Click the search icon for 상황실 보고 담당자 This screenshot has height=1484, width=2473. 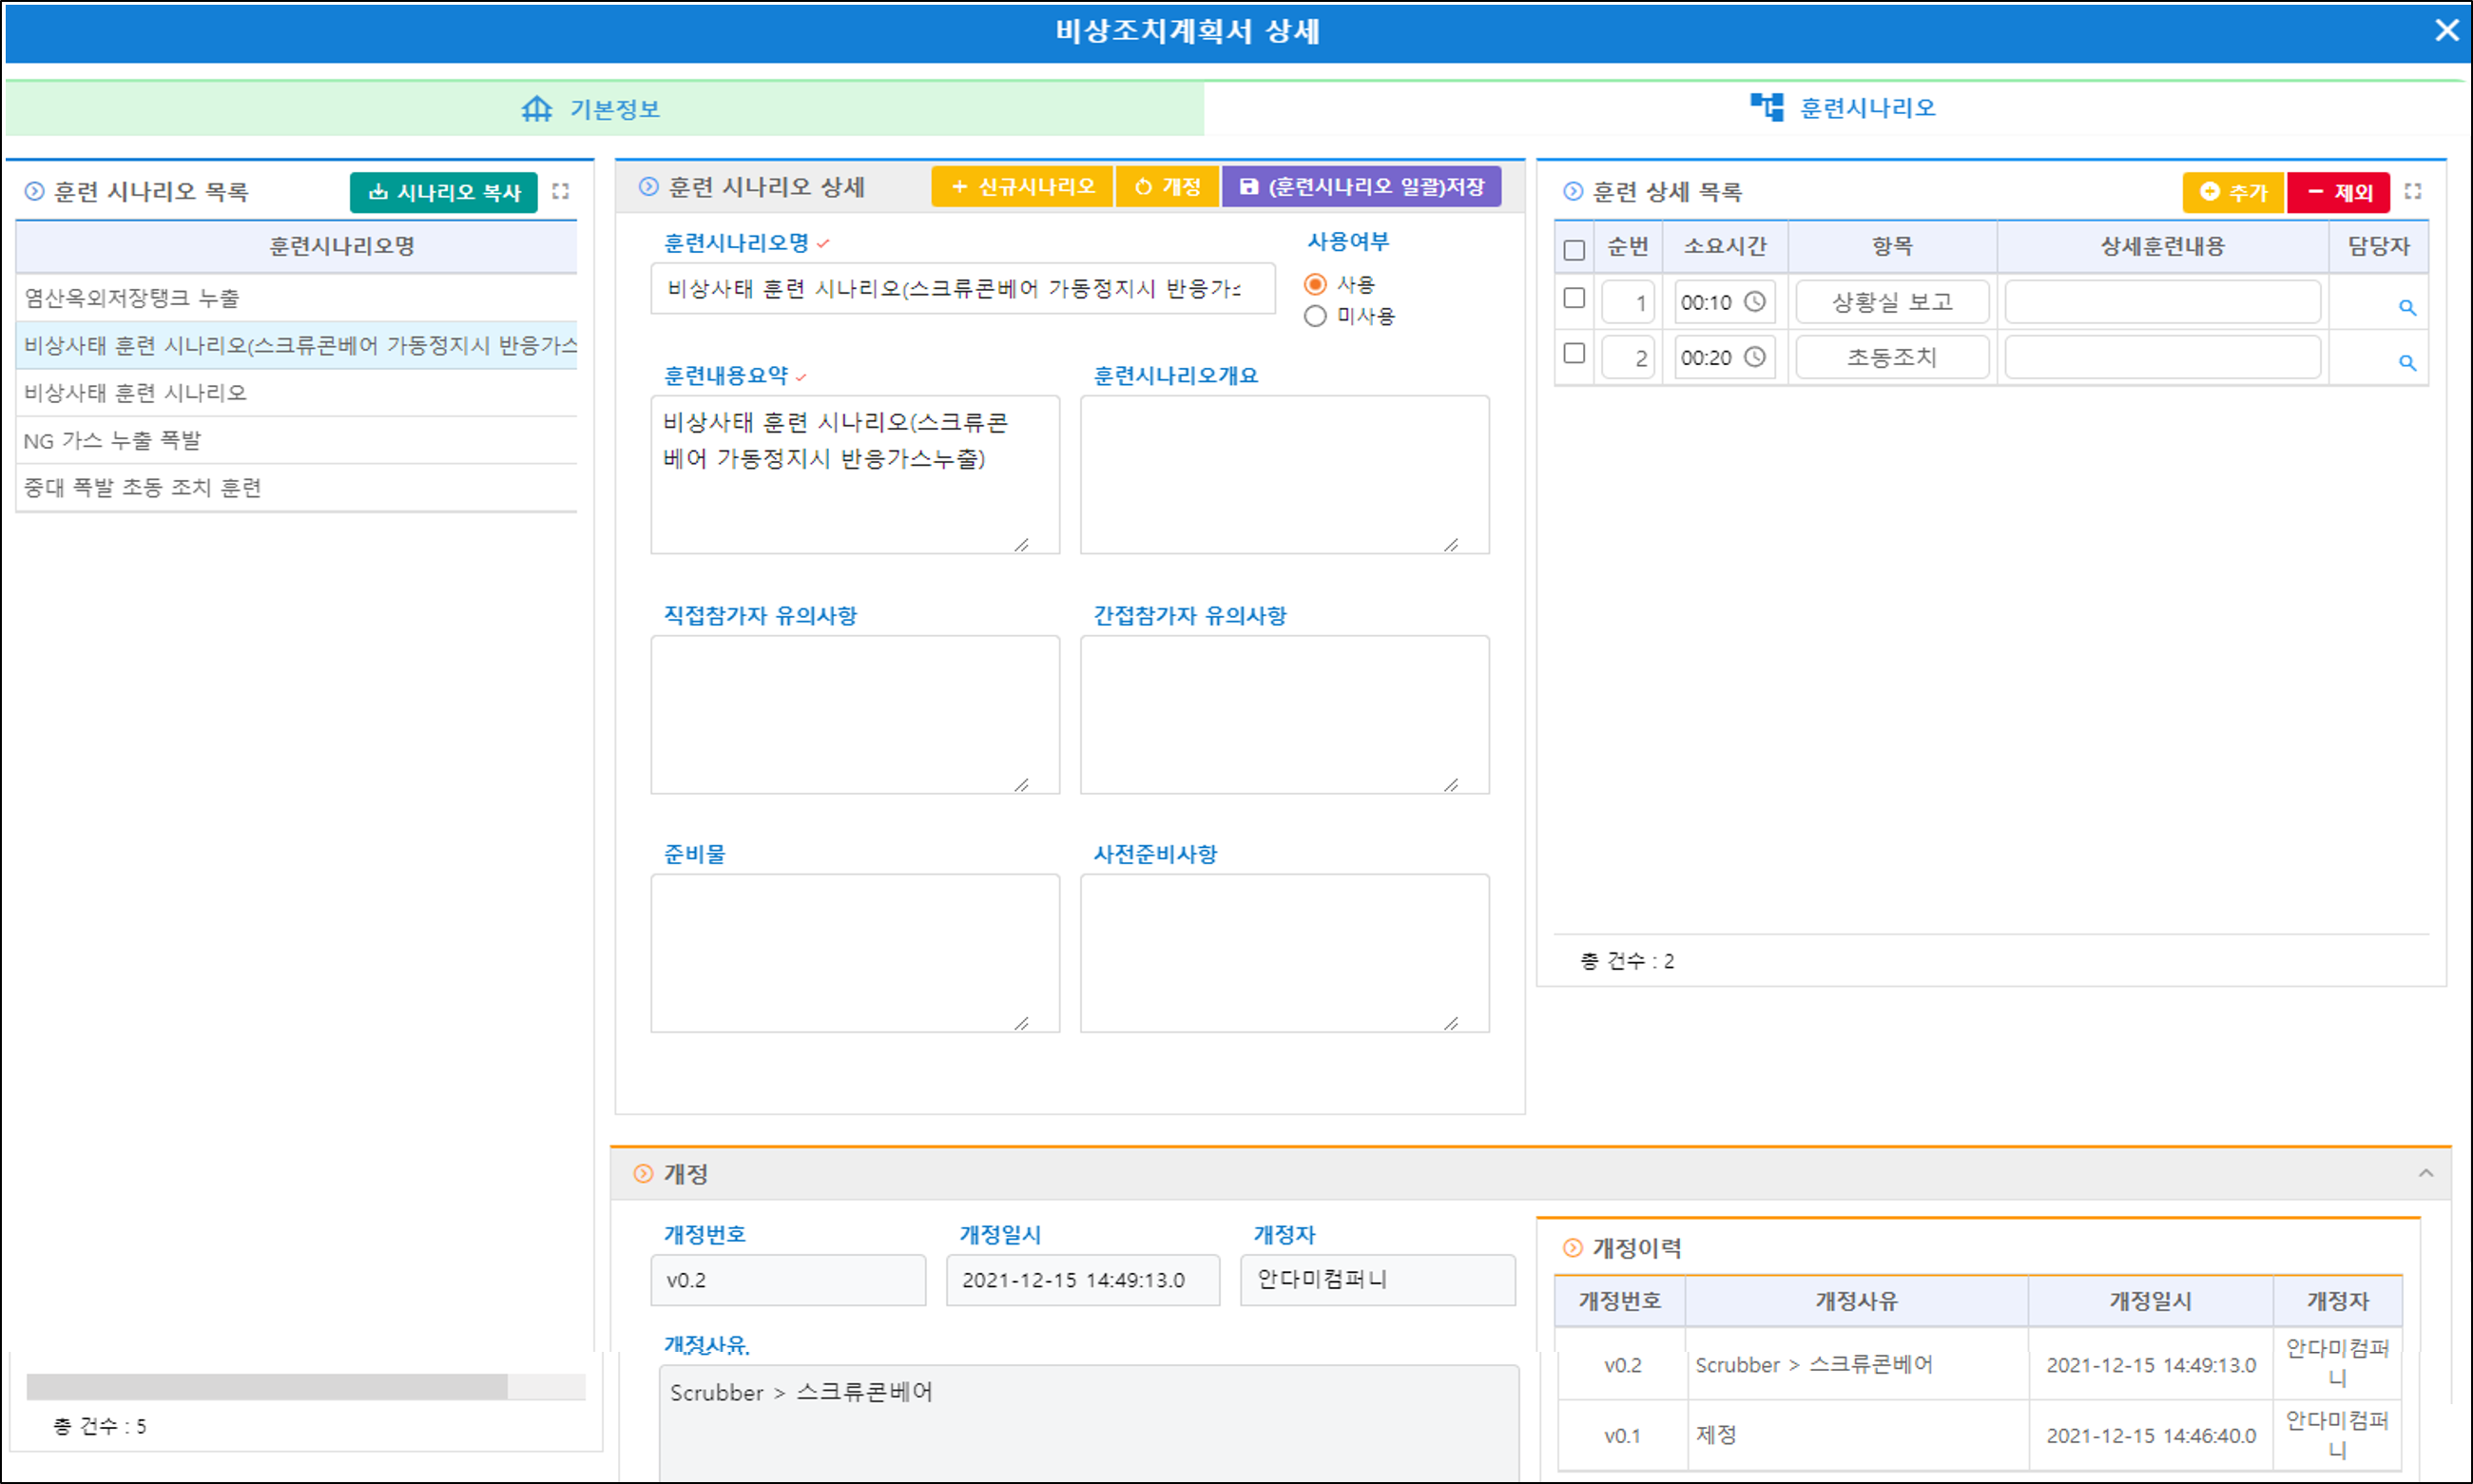(x=2407, y=308)
